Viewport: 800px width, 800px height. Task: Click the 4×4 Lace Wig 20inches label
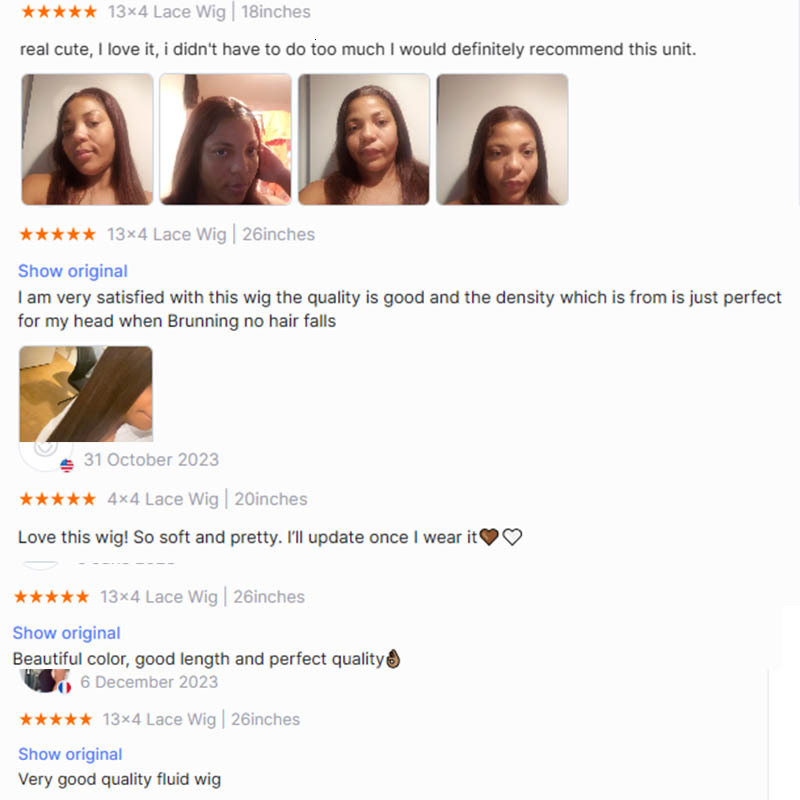[x=207, y=498]
